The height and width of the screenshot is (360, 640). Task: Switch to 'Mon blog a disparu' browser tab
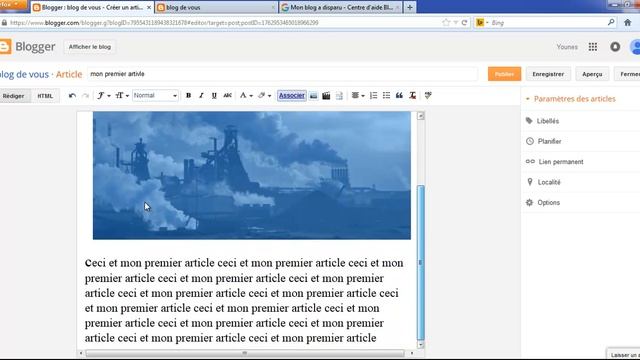pyautogui.click(x=340, y=7)
